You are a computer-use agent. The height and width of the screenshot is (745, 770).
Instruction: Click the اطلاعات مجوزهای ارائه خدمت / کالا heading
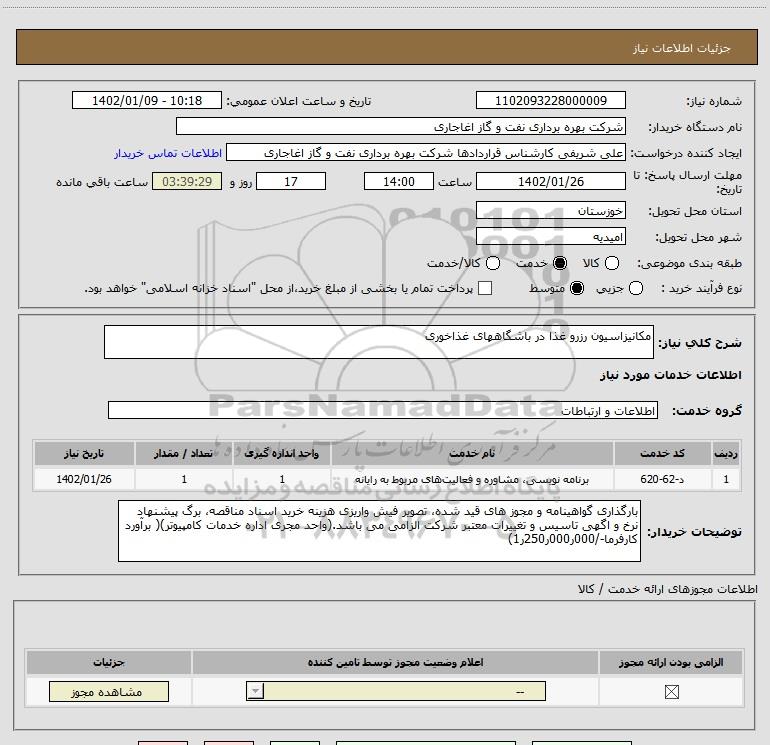click(667, 589)
